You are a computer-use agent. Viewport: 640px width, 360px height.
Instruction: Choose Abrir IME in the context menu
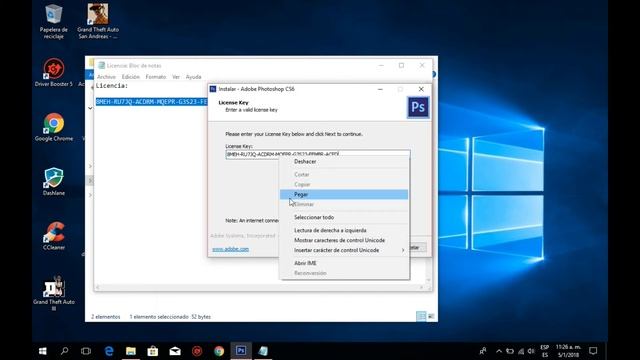coord(344,263)
